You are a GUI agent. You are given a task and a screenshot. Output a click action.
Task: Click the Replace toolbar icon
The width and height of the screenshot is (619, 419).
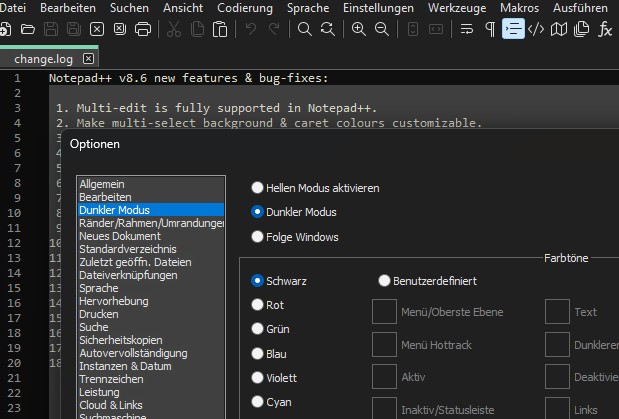click(327, 28)
